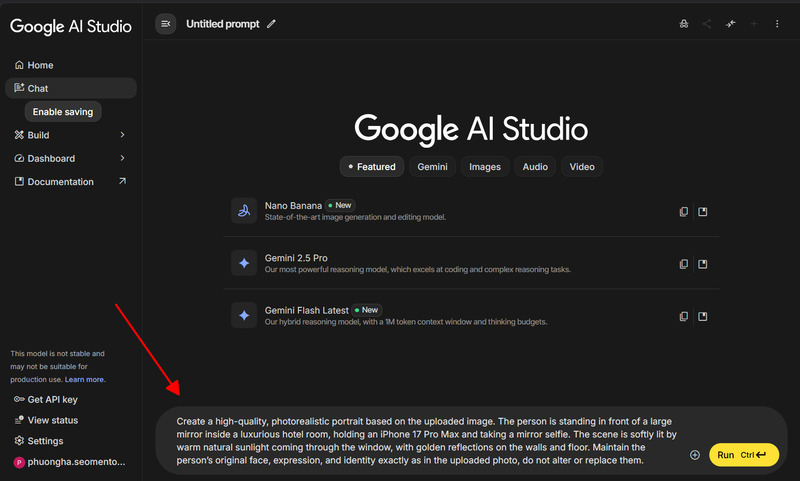Open the three-dot more options menu
The height and width of the screenshot is (481, 800).
click(x=777, y=23)
